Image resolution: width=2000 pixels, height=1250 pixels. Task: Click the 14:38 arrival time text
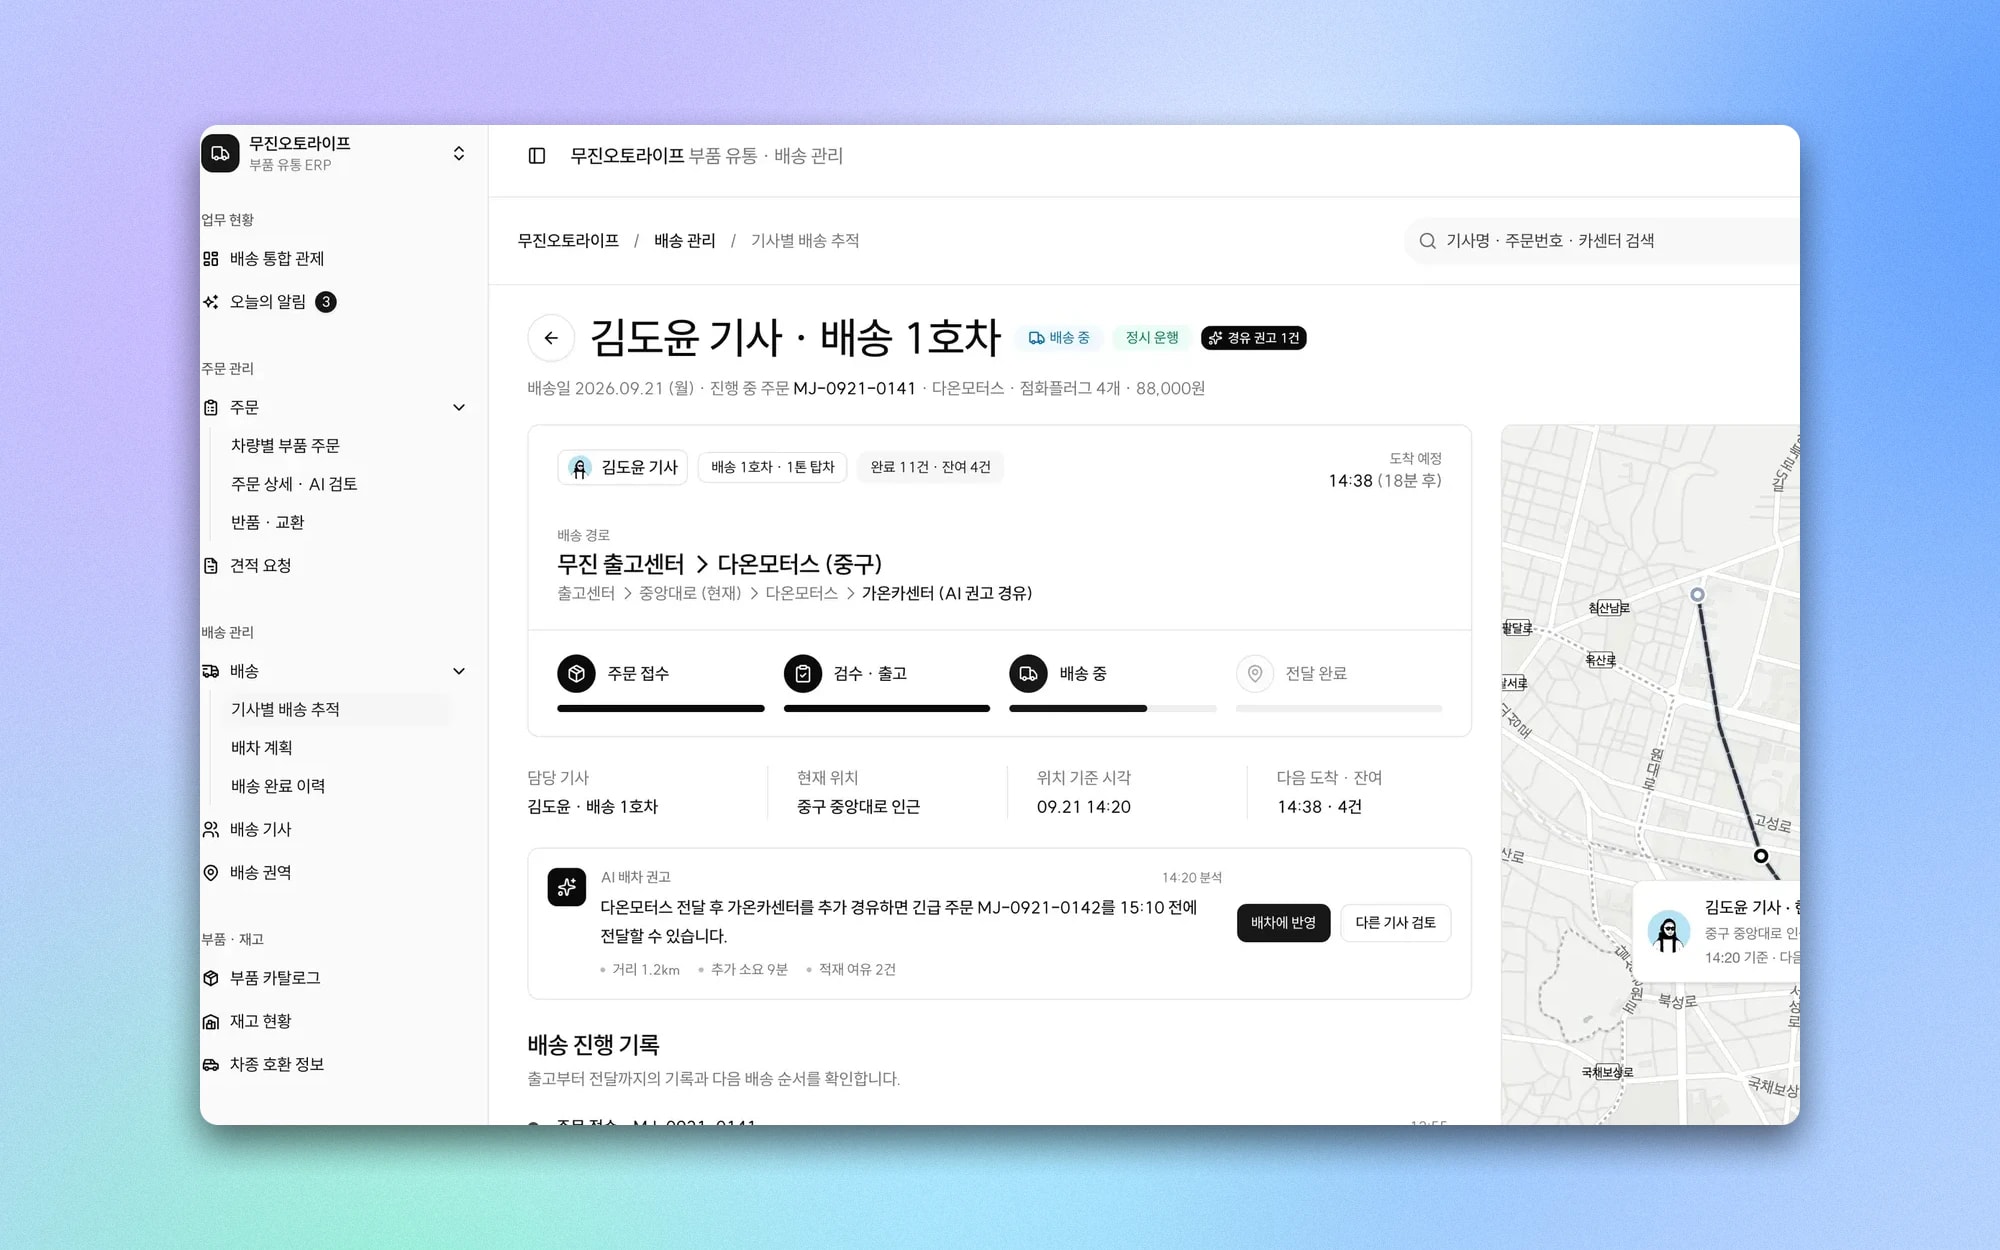point(1350,481)
